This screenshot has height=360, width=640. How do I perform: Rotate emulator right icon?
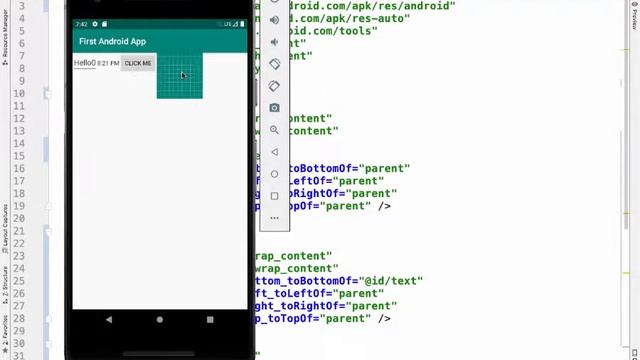click(274, 86)
